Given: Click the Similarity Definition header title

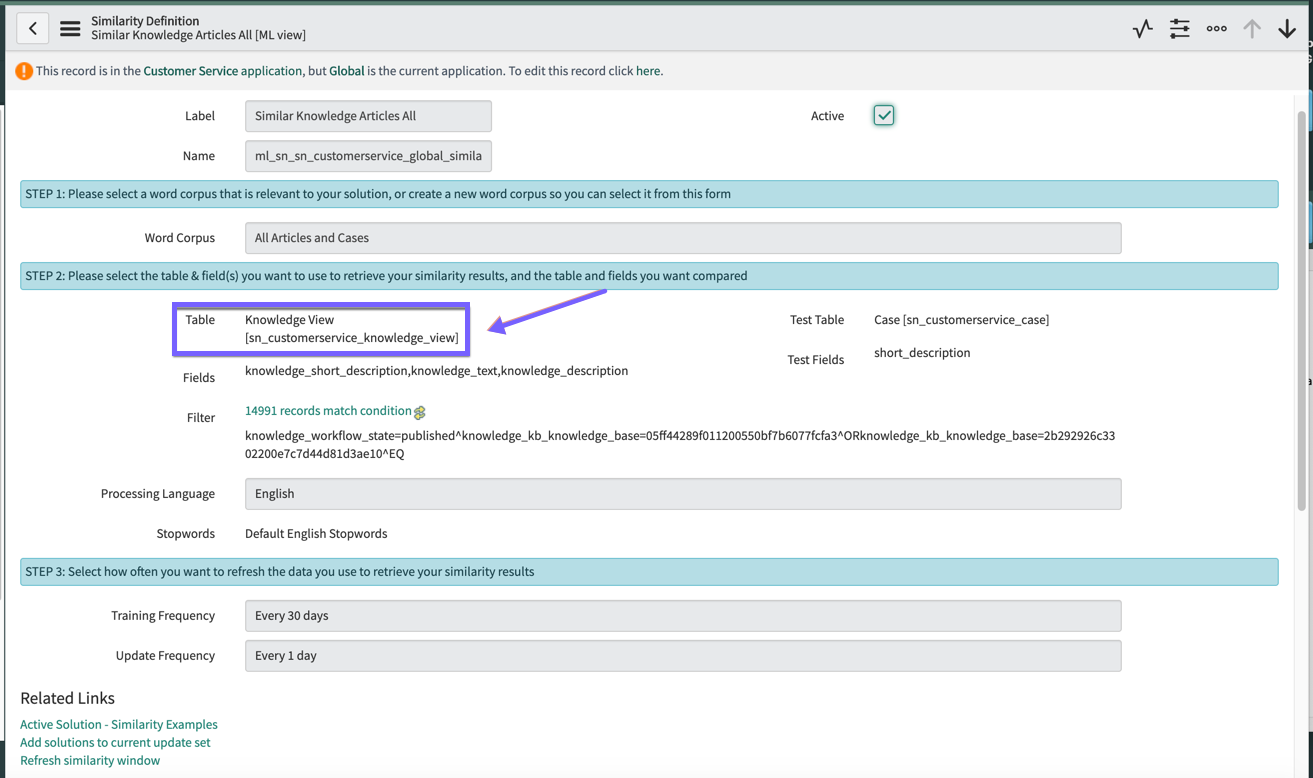Looking at the screenshot, I should coord(145,21).
